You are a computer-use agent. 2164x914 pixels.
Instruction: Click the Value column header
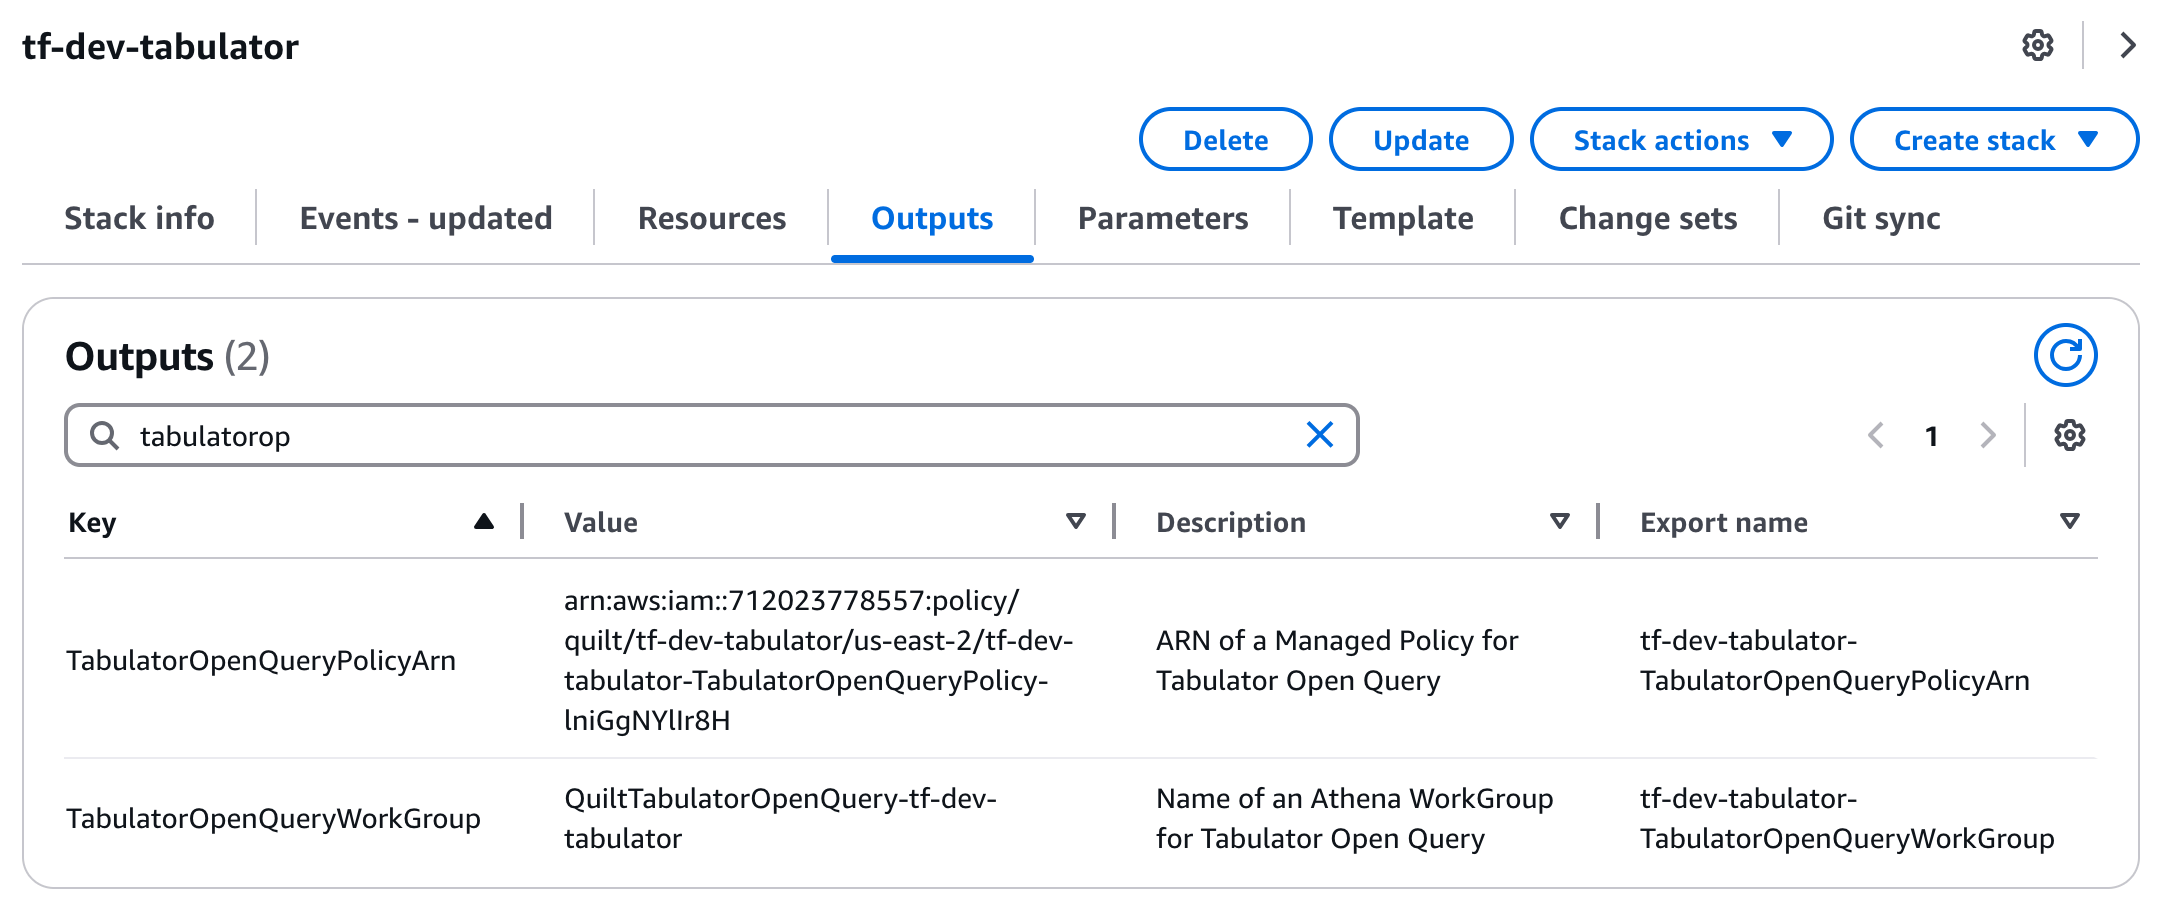coord(600,522)
